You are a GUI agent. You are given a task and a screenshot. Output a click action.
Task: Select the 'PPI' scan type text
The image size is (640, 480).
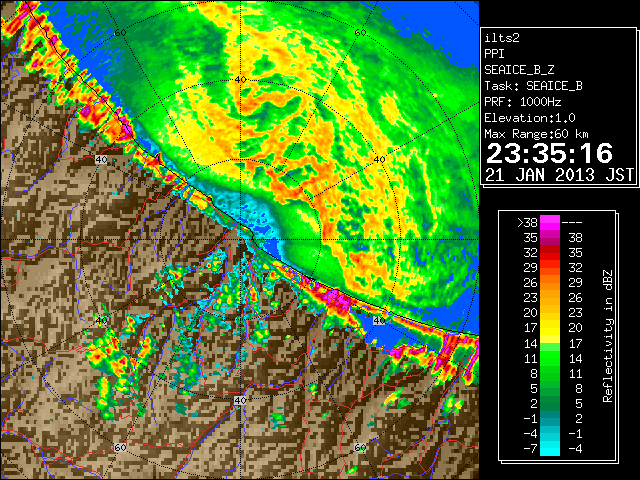tap(494, 54)
